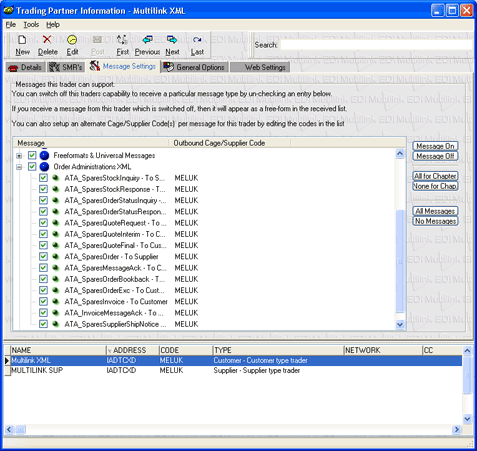The width and height of the screenshot is (477, 451).
Task: Click the New toolbar icon
Action: click(x=22, y=40)
